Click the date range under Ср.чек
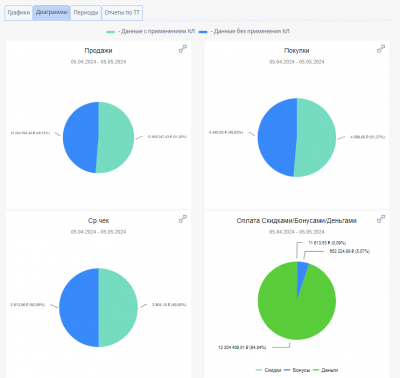Viewport: 400px width, 378px height. pyautogui.click(x=98, y=232)
